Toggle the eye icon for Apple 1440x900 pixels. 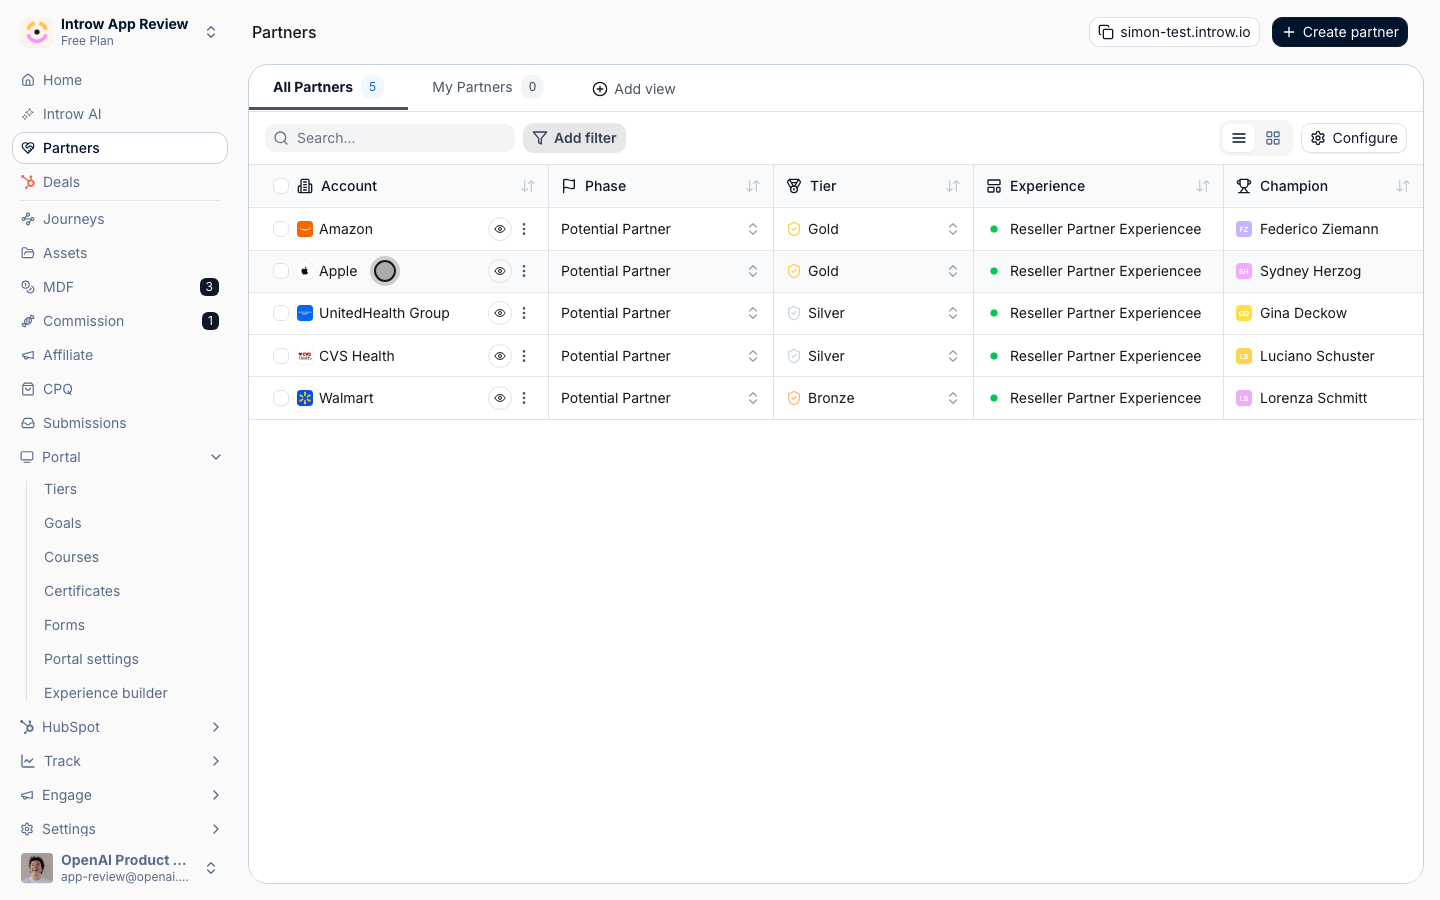[500, 271]
